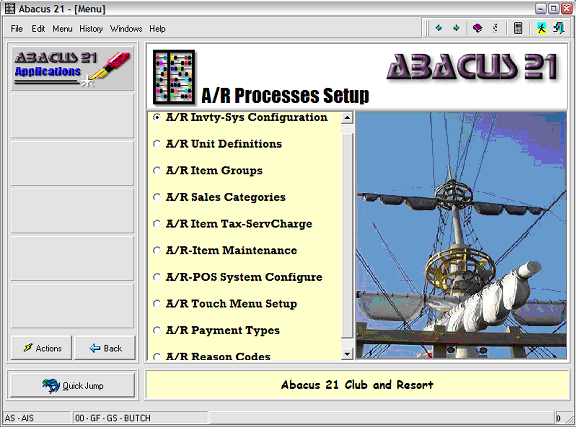Image resolution: width=576 pixels, height=427 pixels.
Task: Open the Windows menu
Action: 126,29
